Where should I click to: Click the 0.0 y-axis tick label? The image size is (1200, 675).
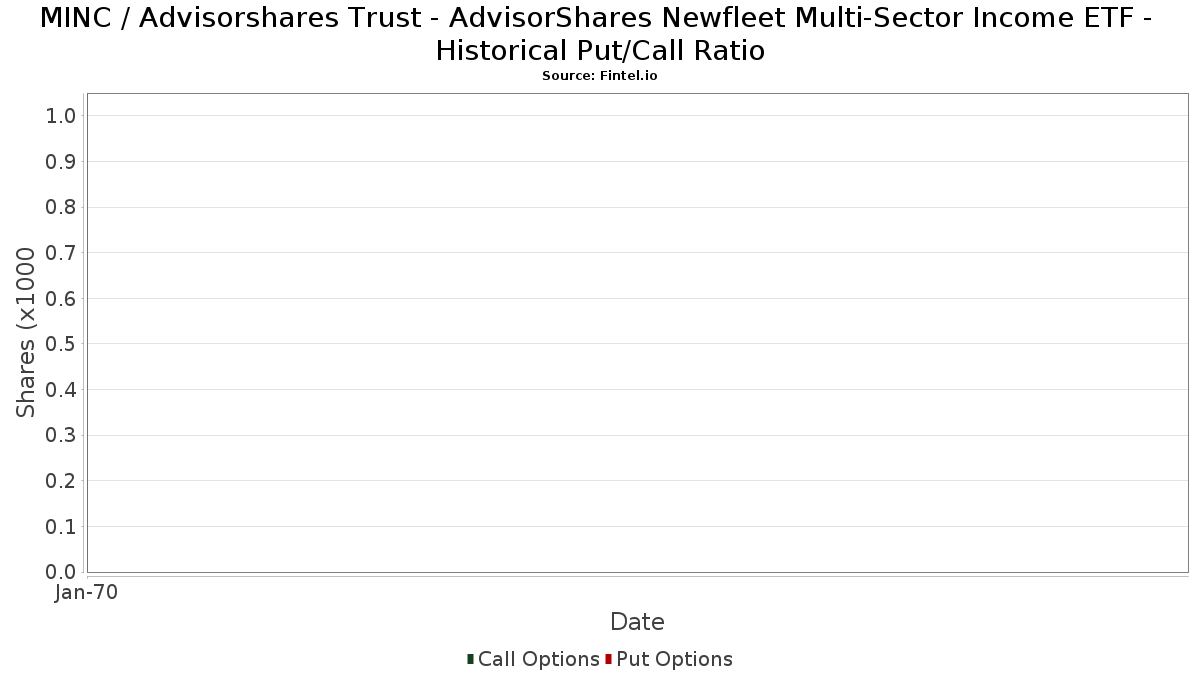(61, 572)
